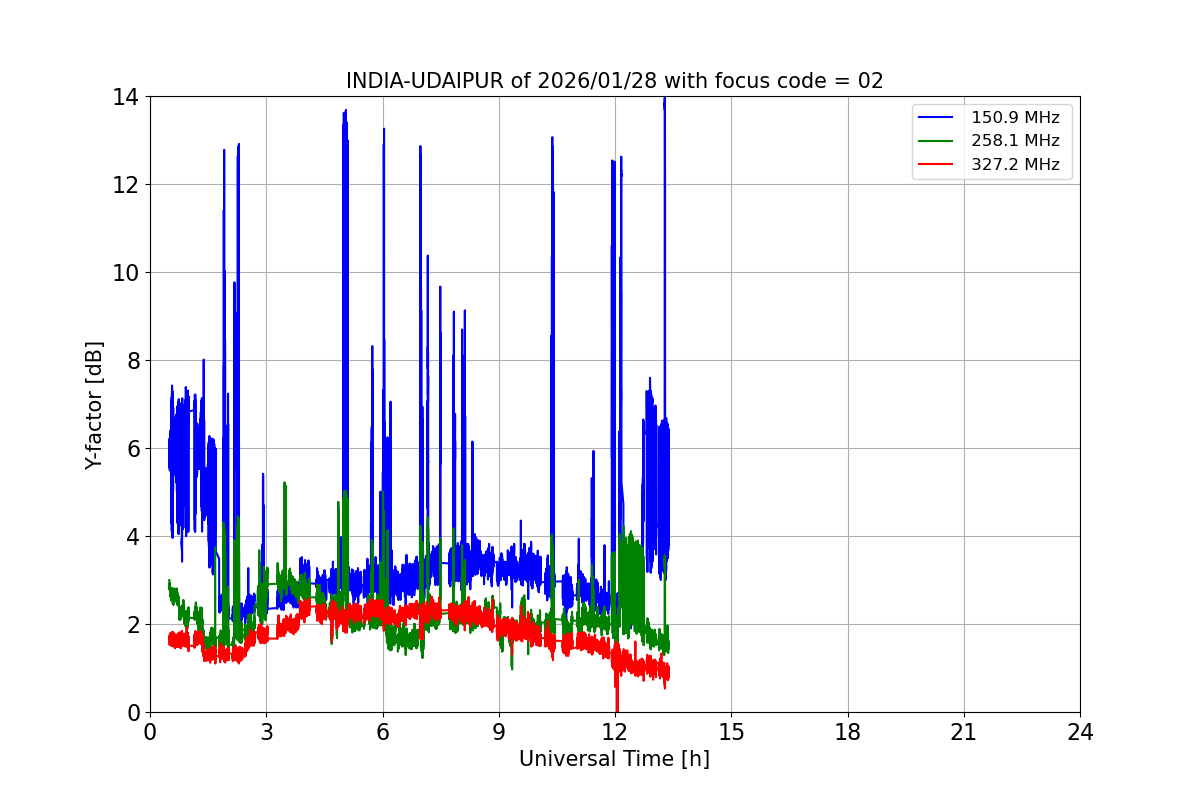
Task: Click x-axis tick label 24
Action: click(x=1080, y=732)
